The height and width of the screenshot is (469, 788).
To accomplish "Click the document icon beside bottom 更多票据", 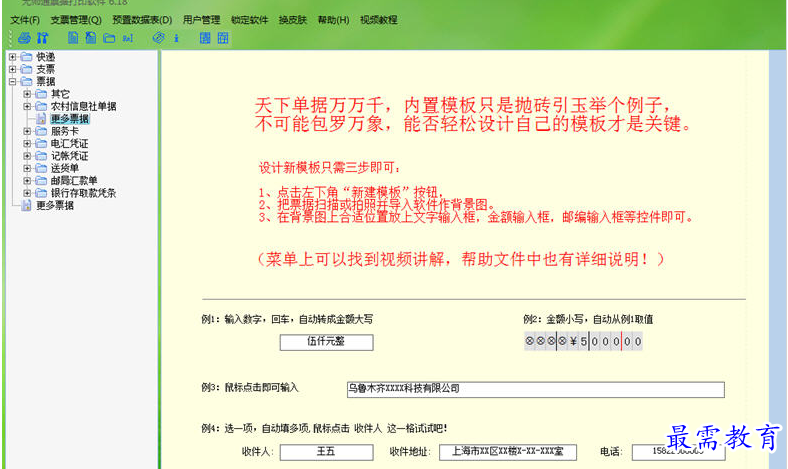I will pyautogui.click(x=26, y=205).
